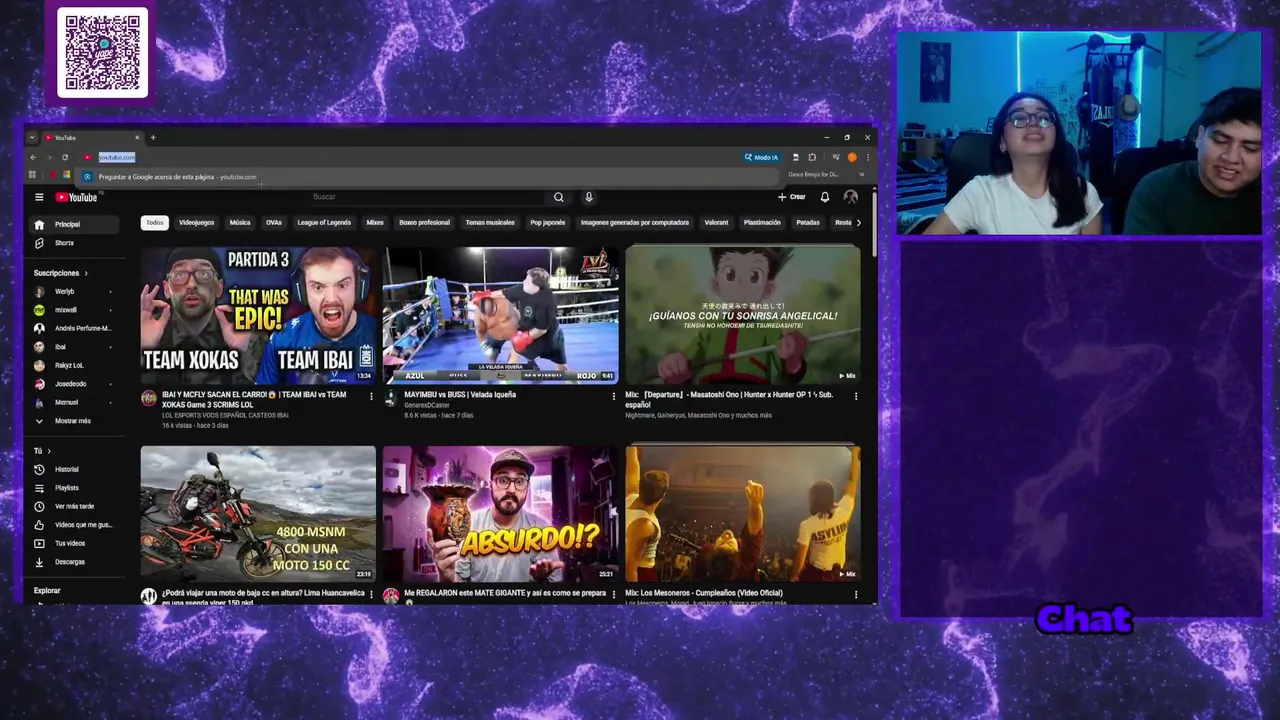The image size is (1280, 720).
Task: Open the Team Xokas vs Team Ibai thumbnail
Action: (x=258, y=316)
